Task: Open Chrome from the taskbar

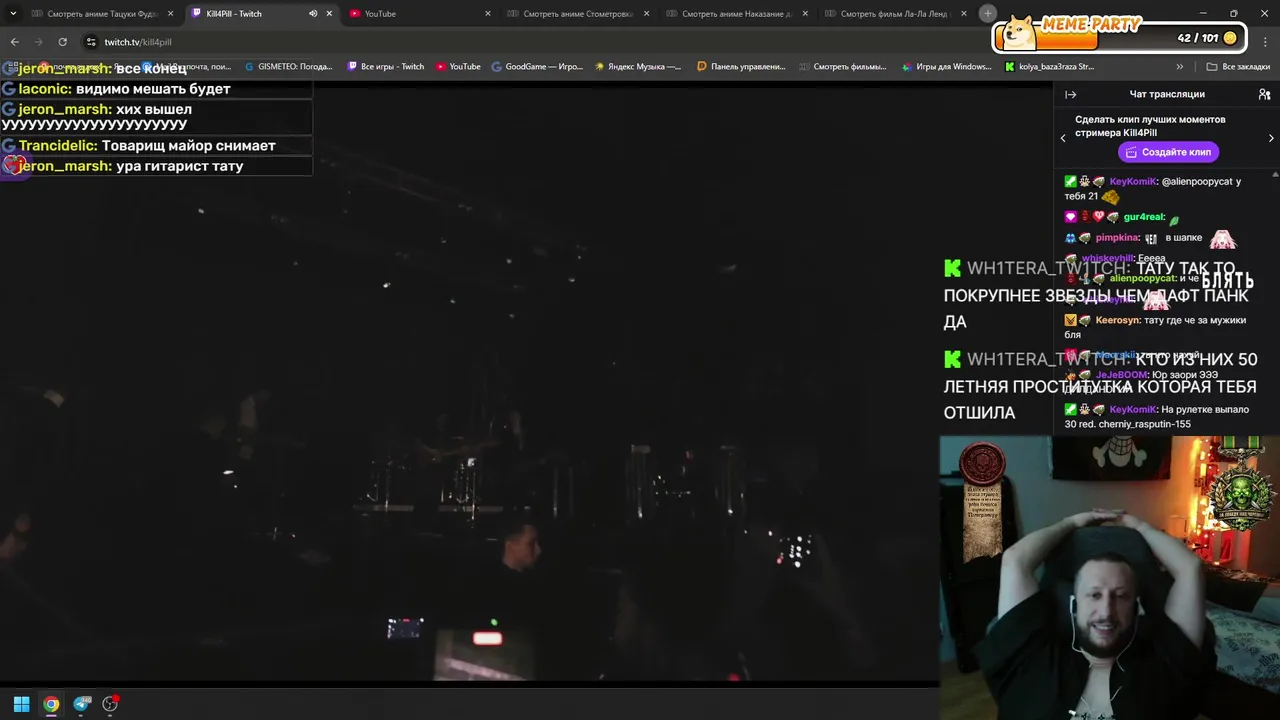Action: [x=51, y=704]
